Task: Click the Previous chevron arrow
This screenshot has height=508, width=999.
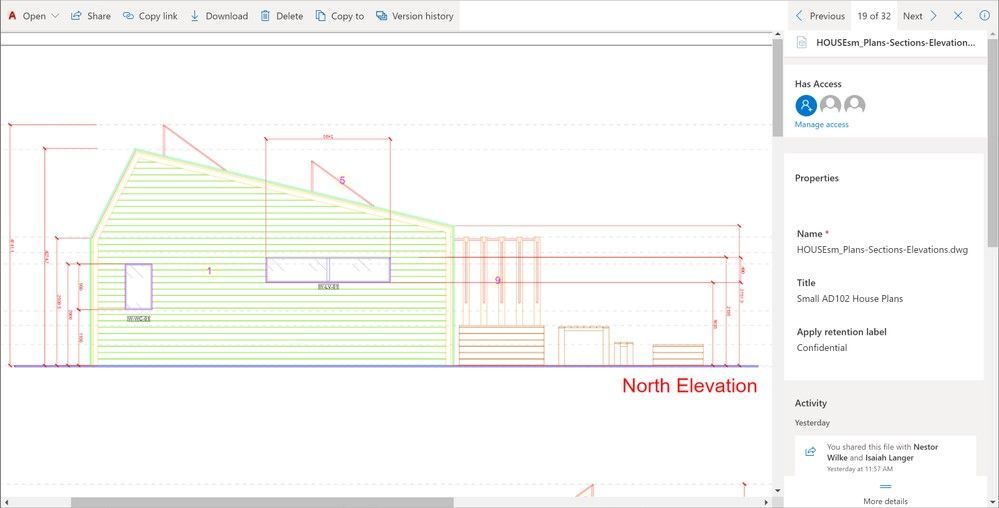Action: tap(800, 16)
